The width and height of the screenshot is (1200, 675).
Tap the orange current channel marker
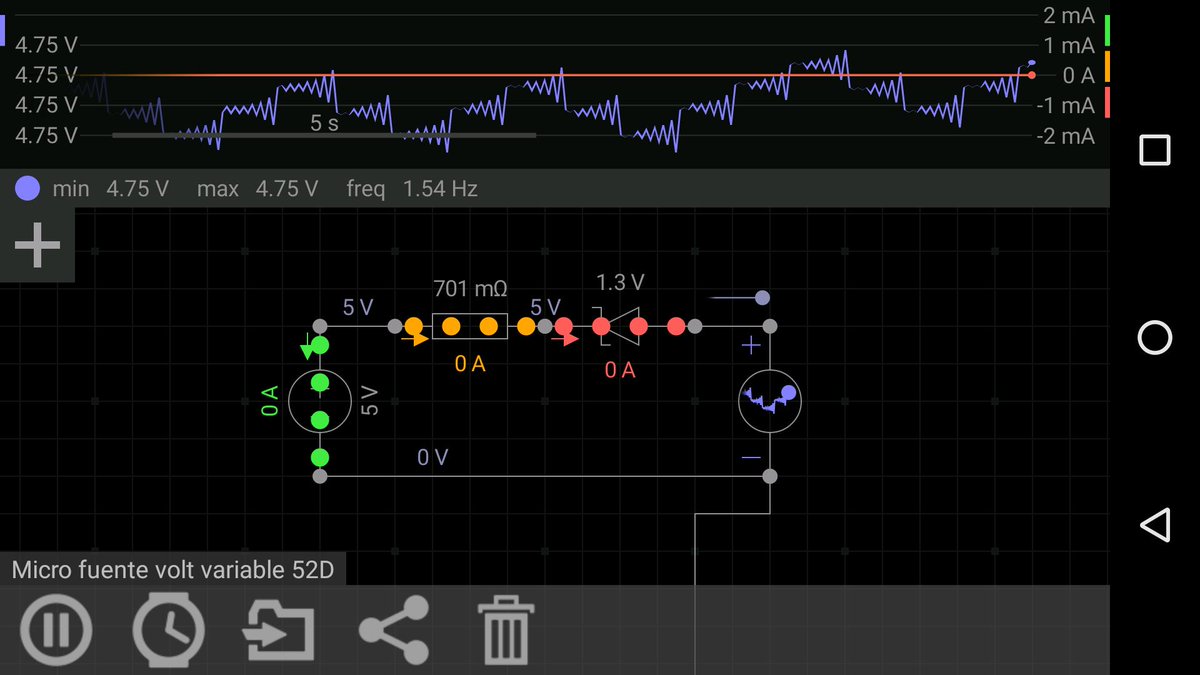[x=1107, y=67]
